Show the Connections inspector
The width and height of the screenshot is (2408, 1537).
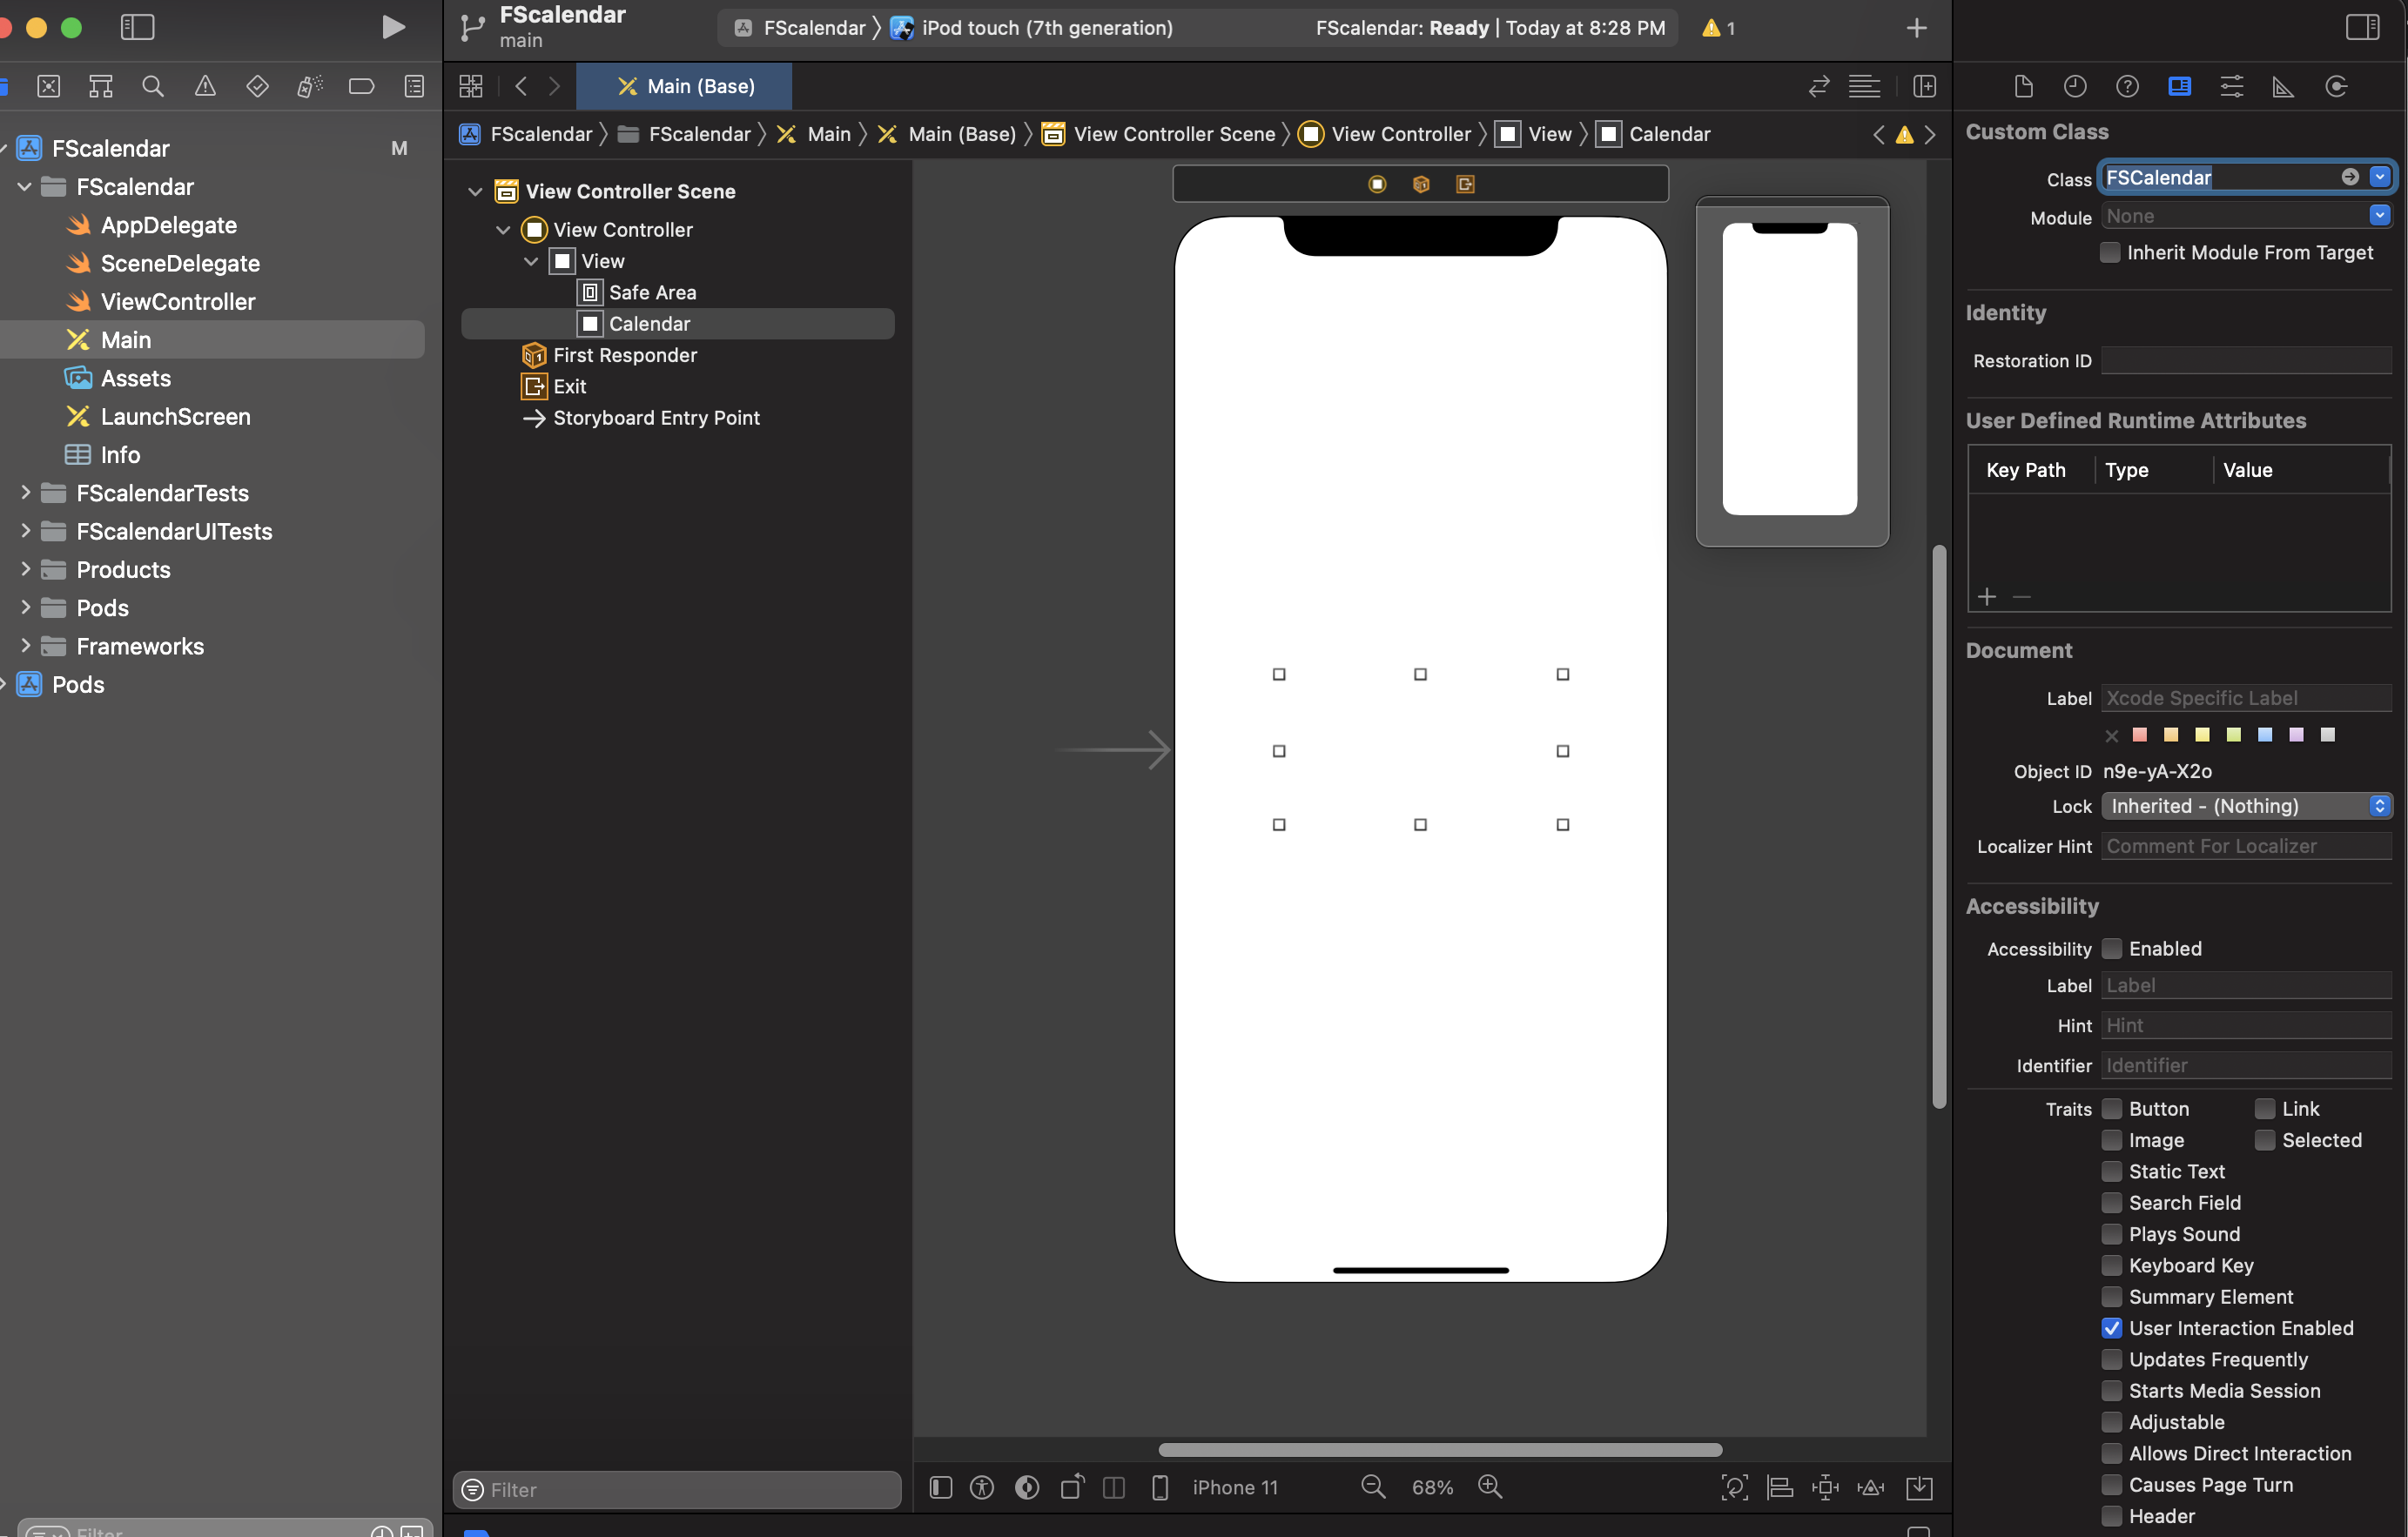[2336, 86]
